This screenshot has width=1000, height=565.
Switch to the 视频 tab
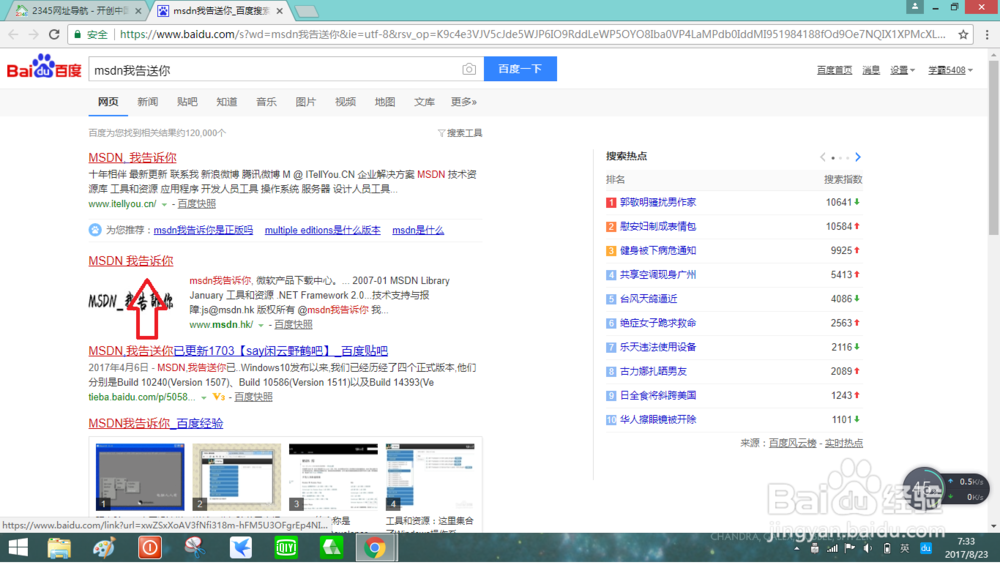point(345,102)
